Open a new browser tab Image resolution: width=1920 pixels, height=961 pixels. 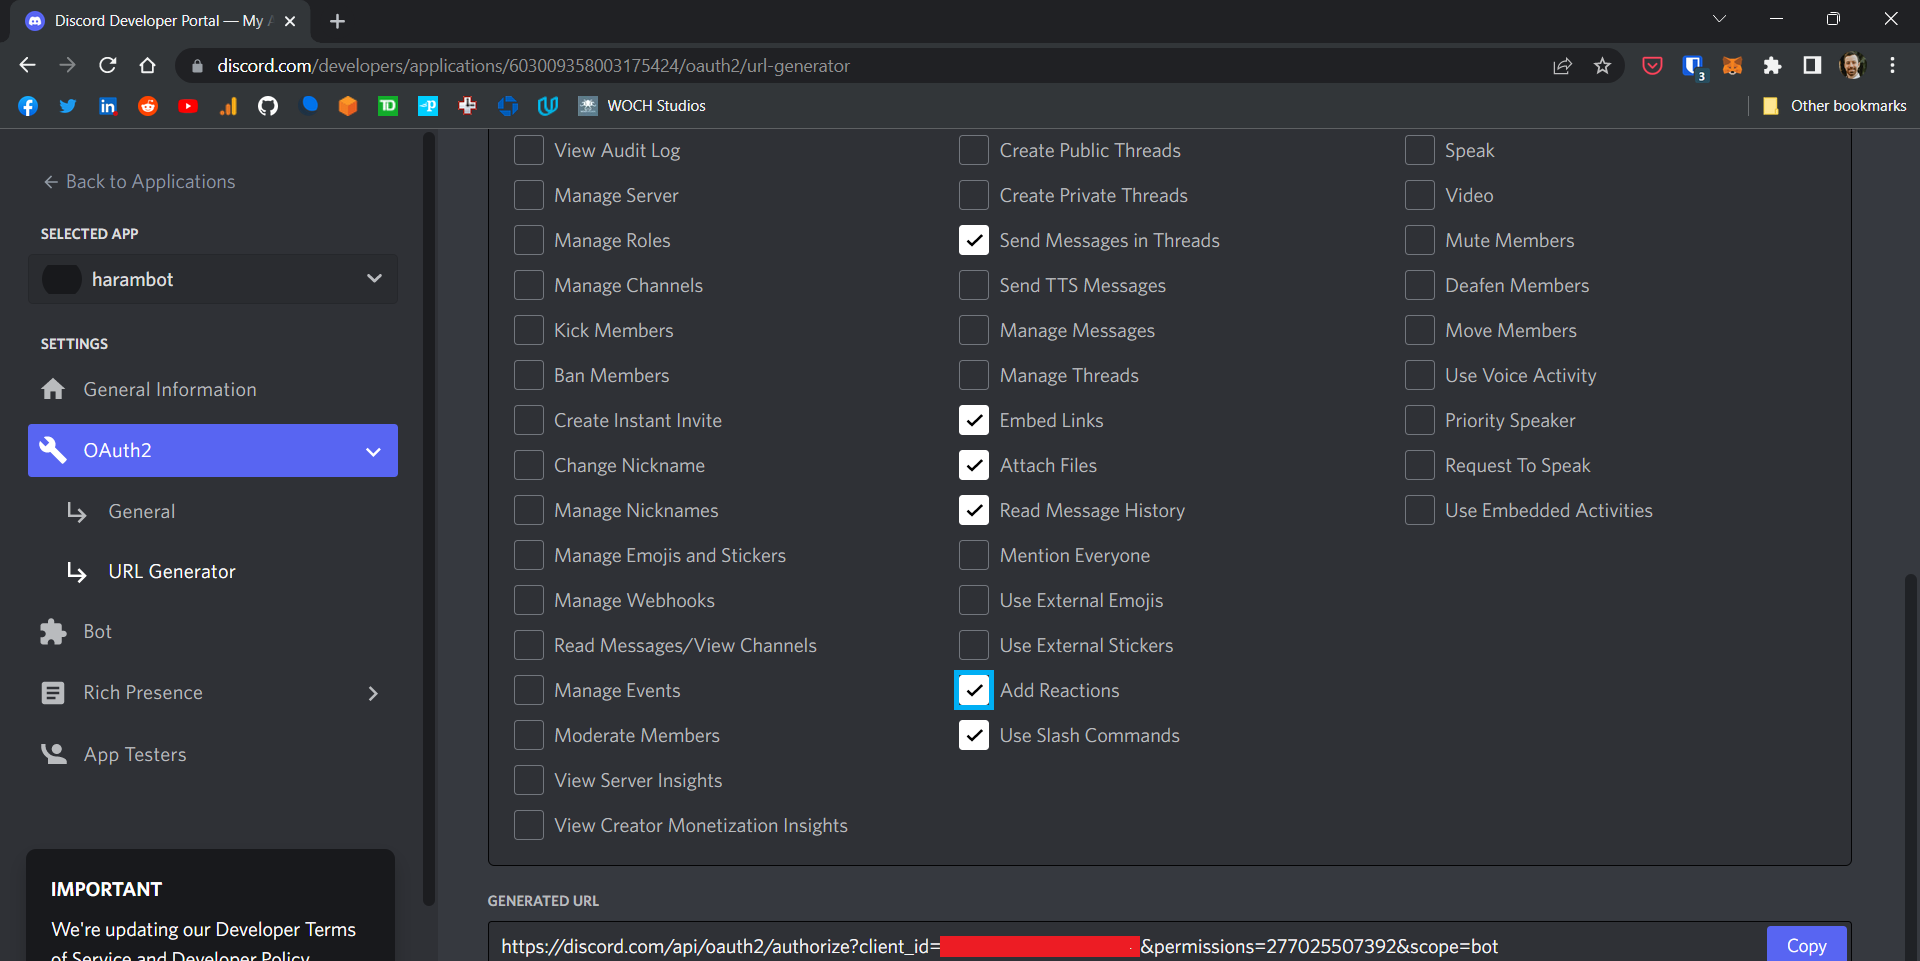click(x=337, y=21)
